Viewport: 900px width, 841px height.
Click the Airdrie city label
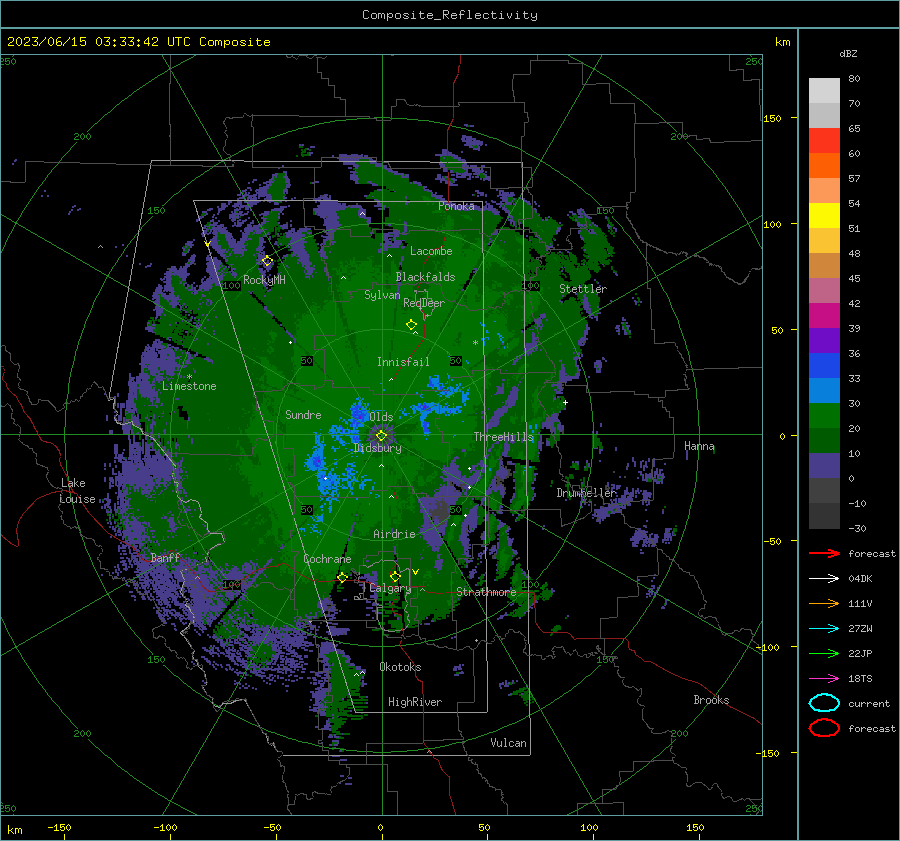tap(394, 534)
